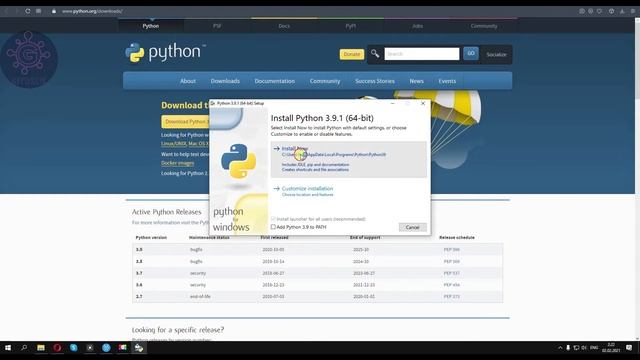640x360 pixels.
Task: Open PEP link in the 2.7 row
Action: 451,296
